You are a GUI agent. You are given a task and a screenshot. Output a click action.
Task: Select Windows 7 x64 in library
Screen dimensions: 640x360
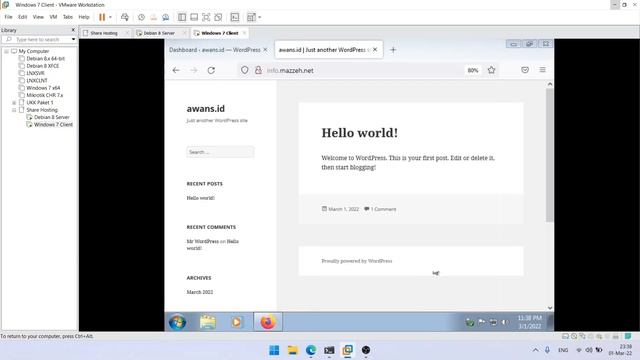pos(43,88)
